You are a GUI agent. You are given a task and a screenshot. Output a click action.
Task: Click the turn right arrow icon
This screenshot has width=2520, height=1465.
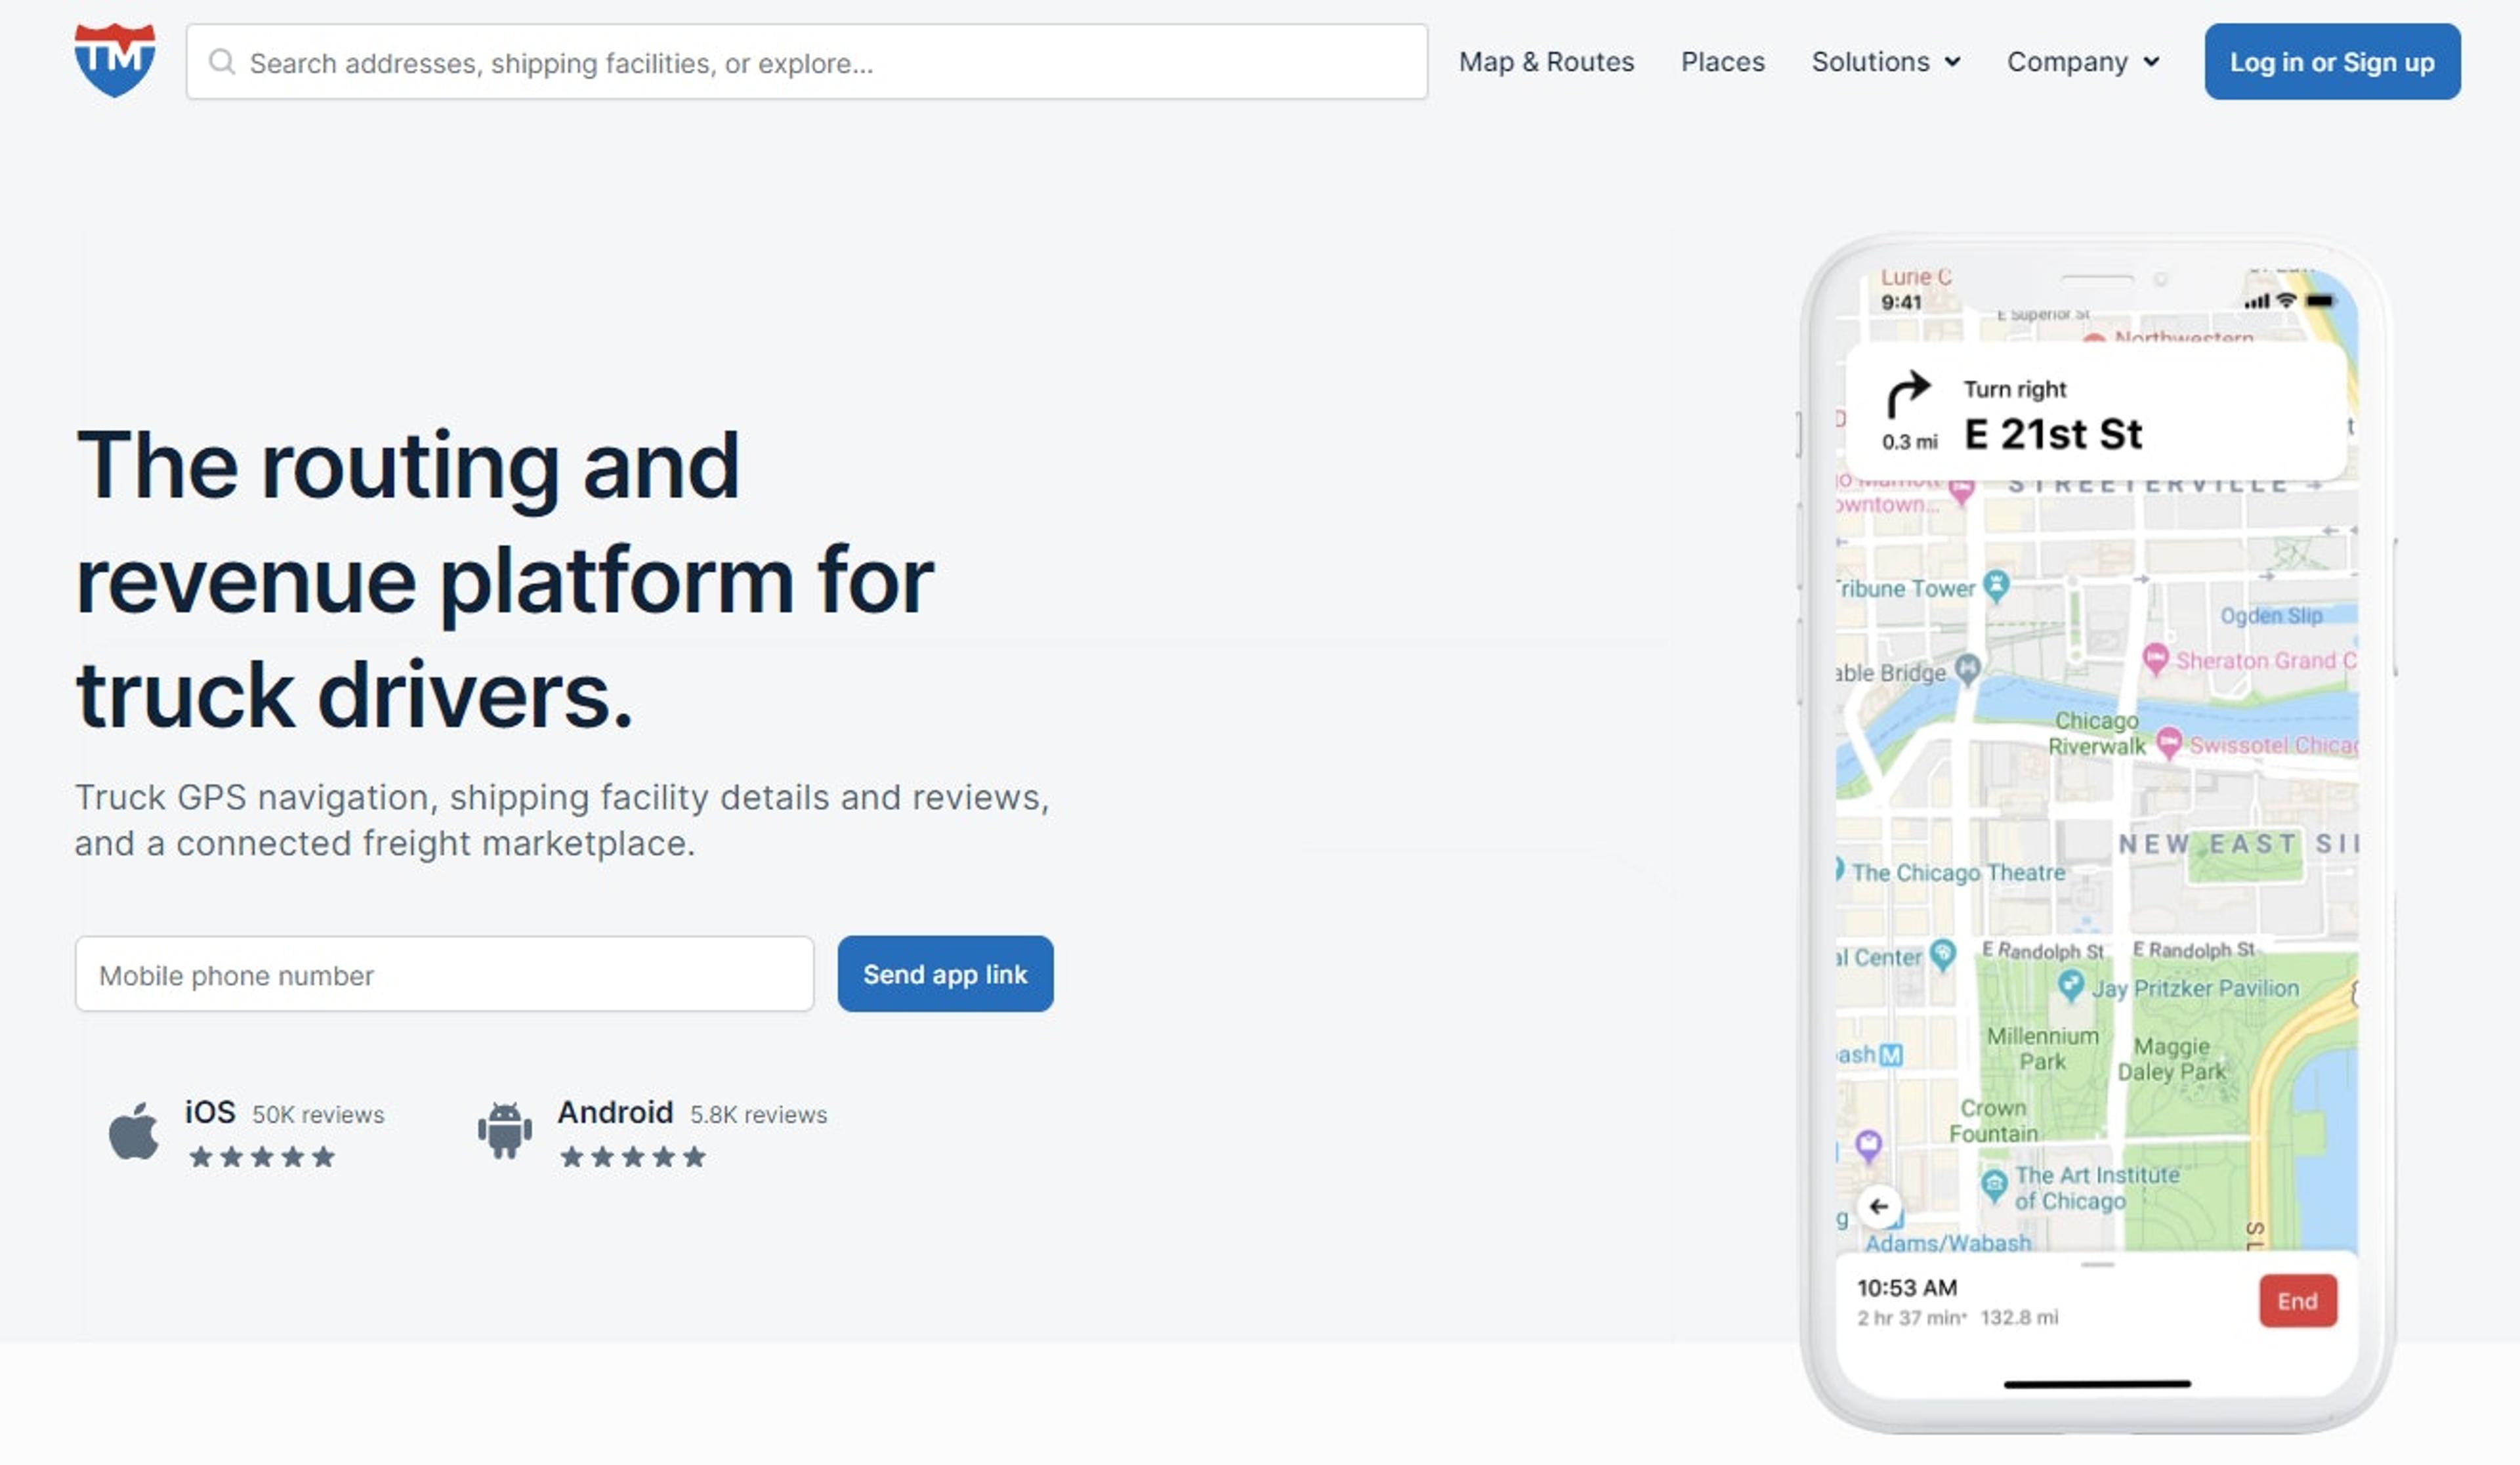1907,393
